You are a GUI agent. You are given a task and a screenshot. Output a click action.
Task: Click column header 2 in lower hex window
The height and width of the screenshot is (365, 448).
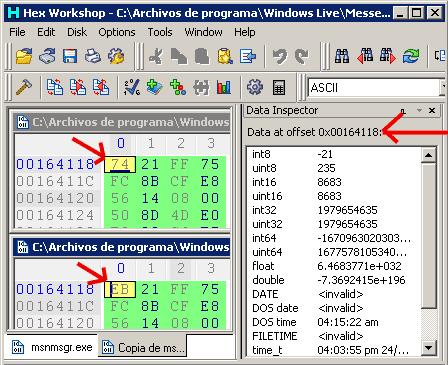(181, 268)
